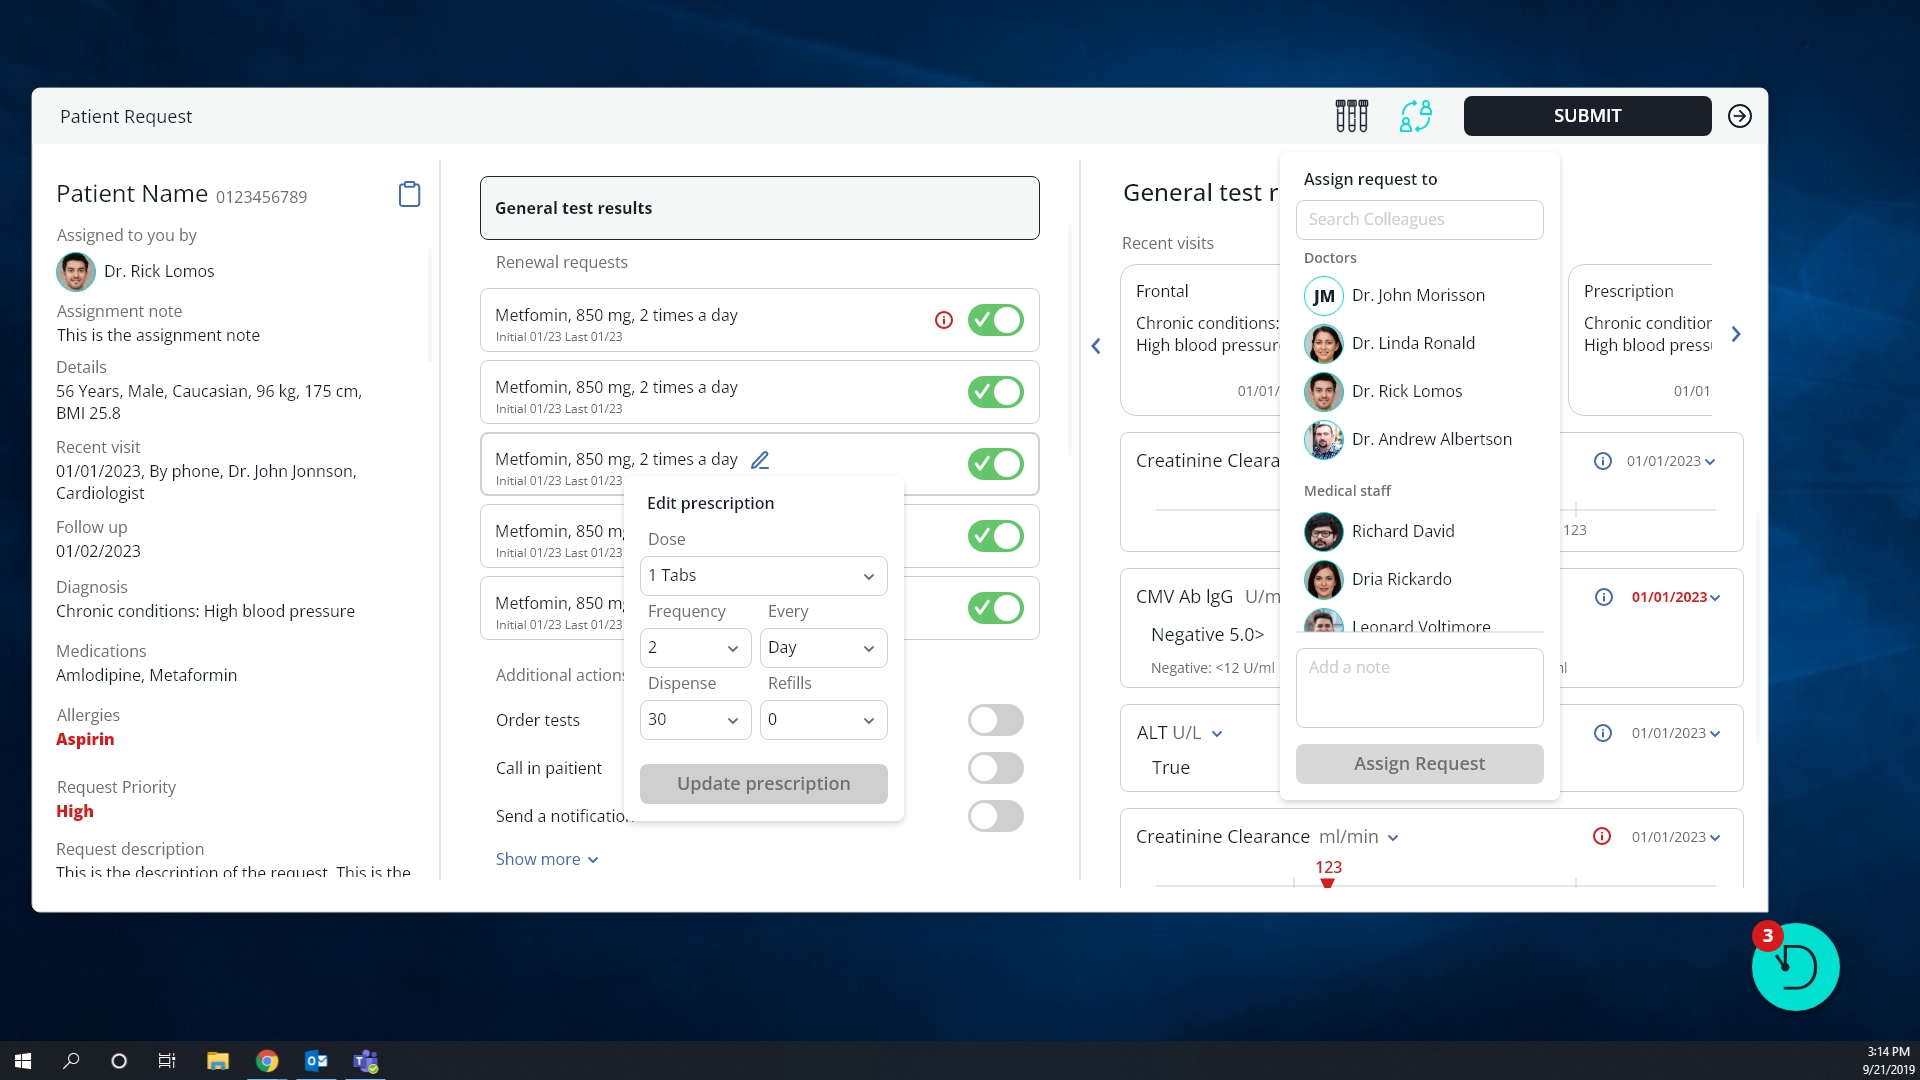The height and width of the screenshot is (1080, 1920).
Task: Open Google Chrome from taskbar
Action: click(x=267, y=1061)
